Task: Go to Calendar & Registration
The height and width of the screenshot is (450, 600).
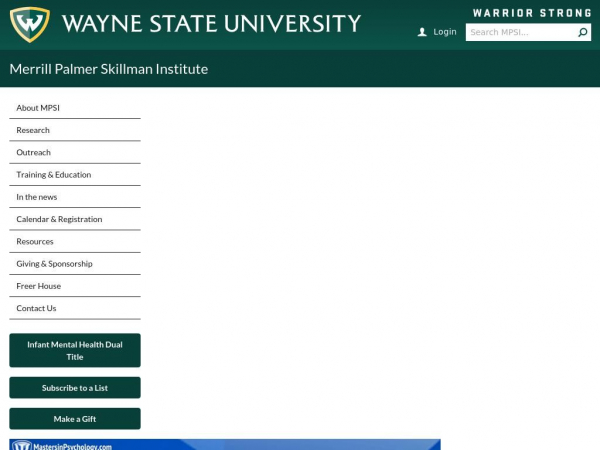Action: click(75, 219)
